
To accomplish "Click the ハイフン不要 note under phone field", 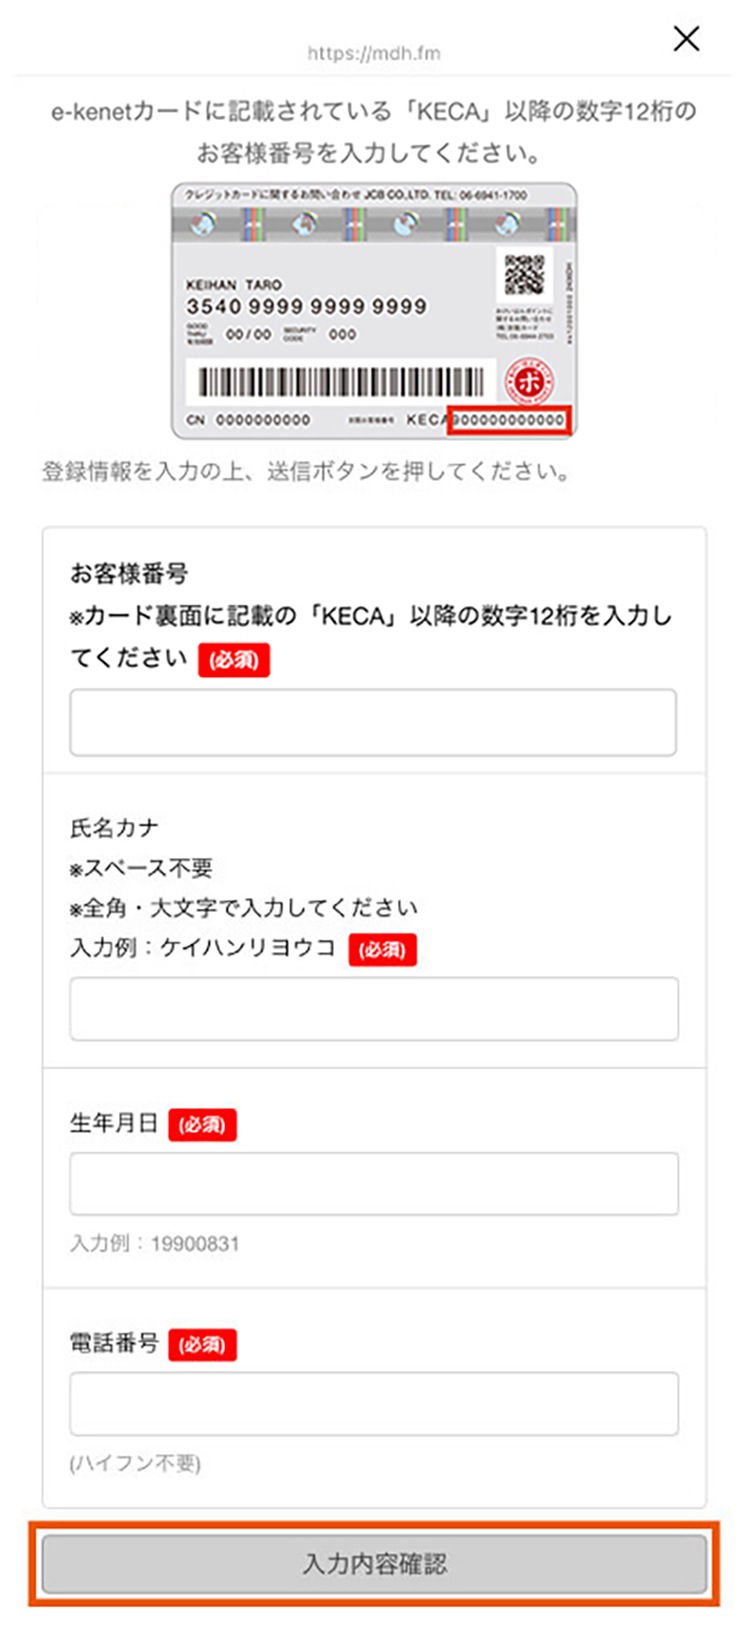I will [x=134, y=1465].
